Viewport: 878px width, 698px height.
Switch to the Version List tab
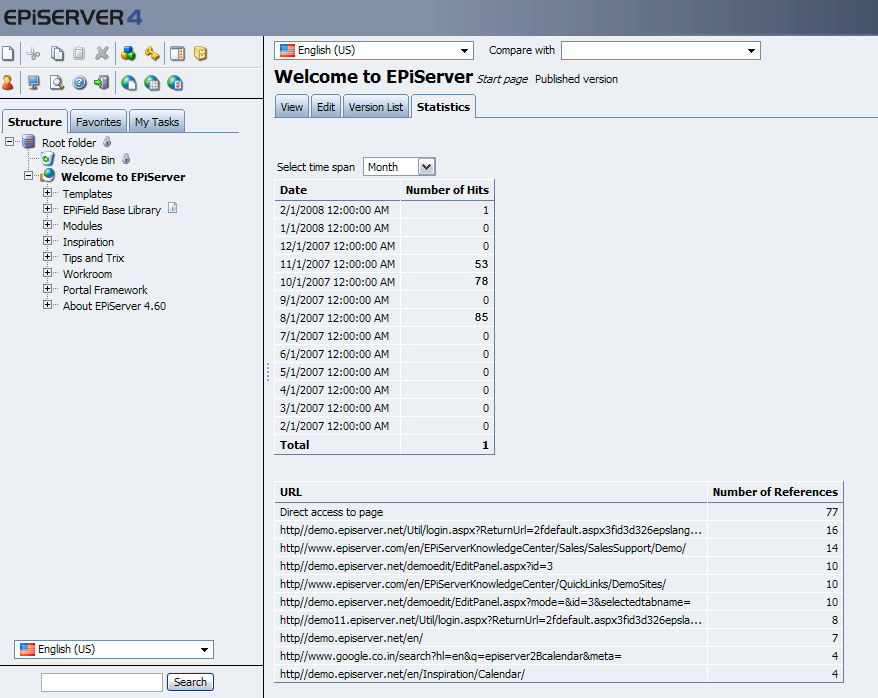point(375,107)
